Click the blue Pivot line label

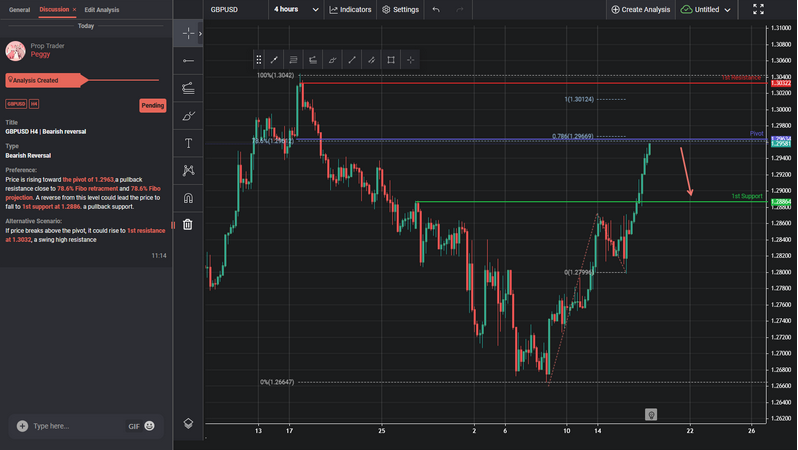(x=756, y=133)
